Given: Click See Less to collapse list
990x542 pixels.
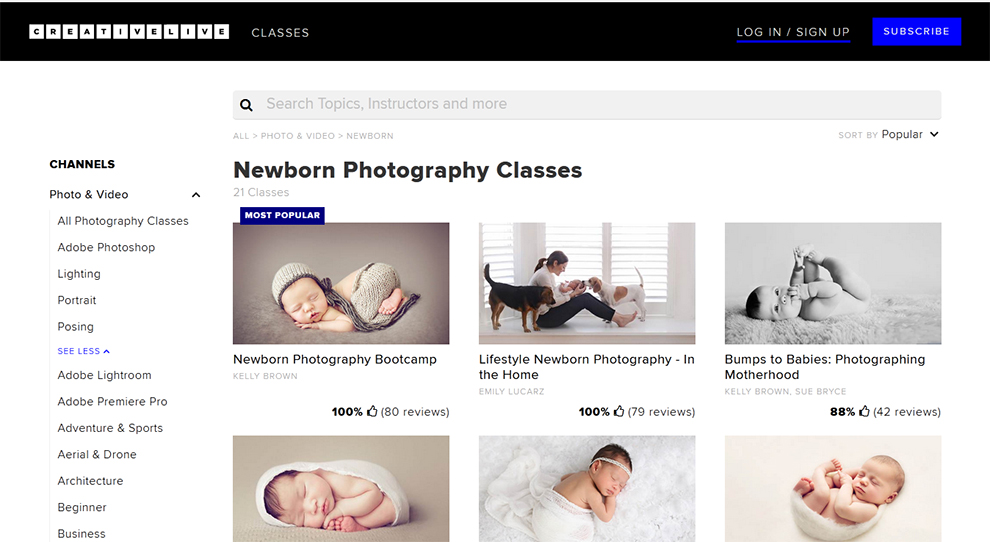Looking at the screenshot, I should click(83, 352).
